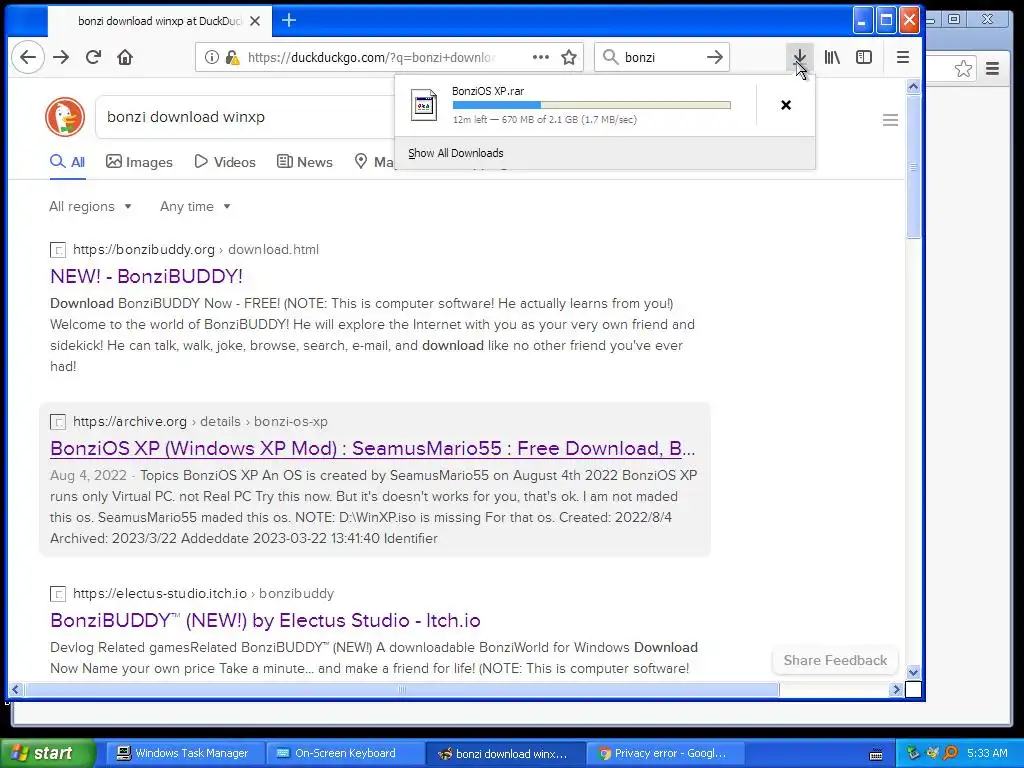Click the DuckDuckGo duck logo
The width and height of the screenshot is (1024, 768).
click(x=65, y=117)
